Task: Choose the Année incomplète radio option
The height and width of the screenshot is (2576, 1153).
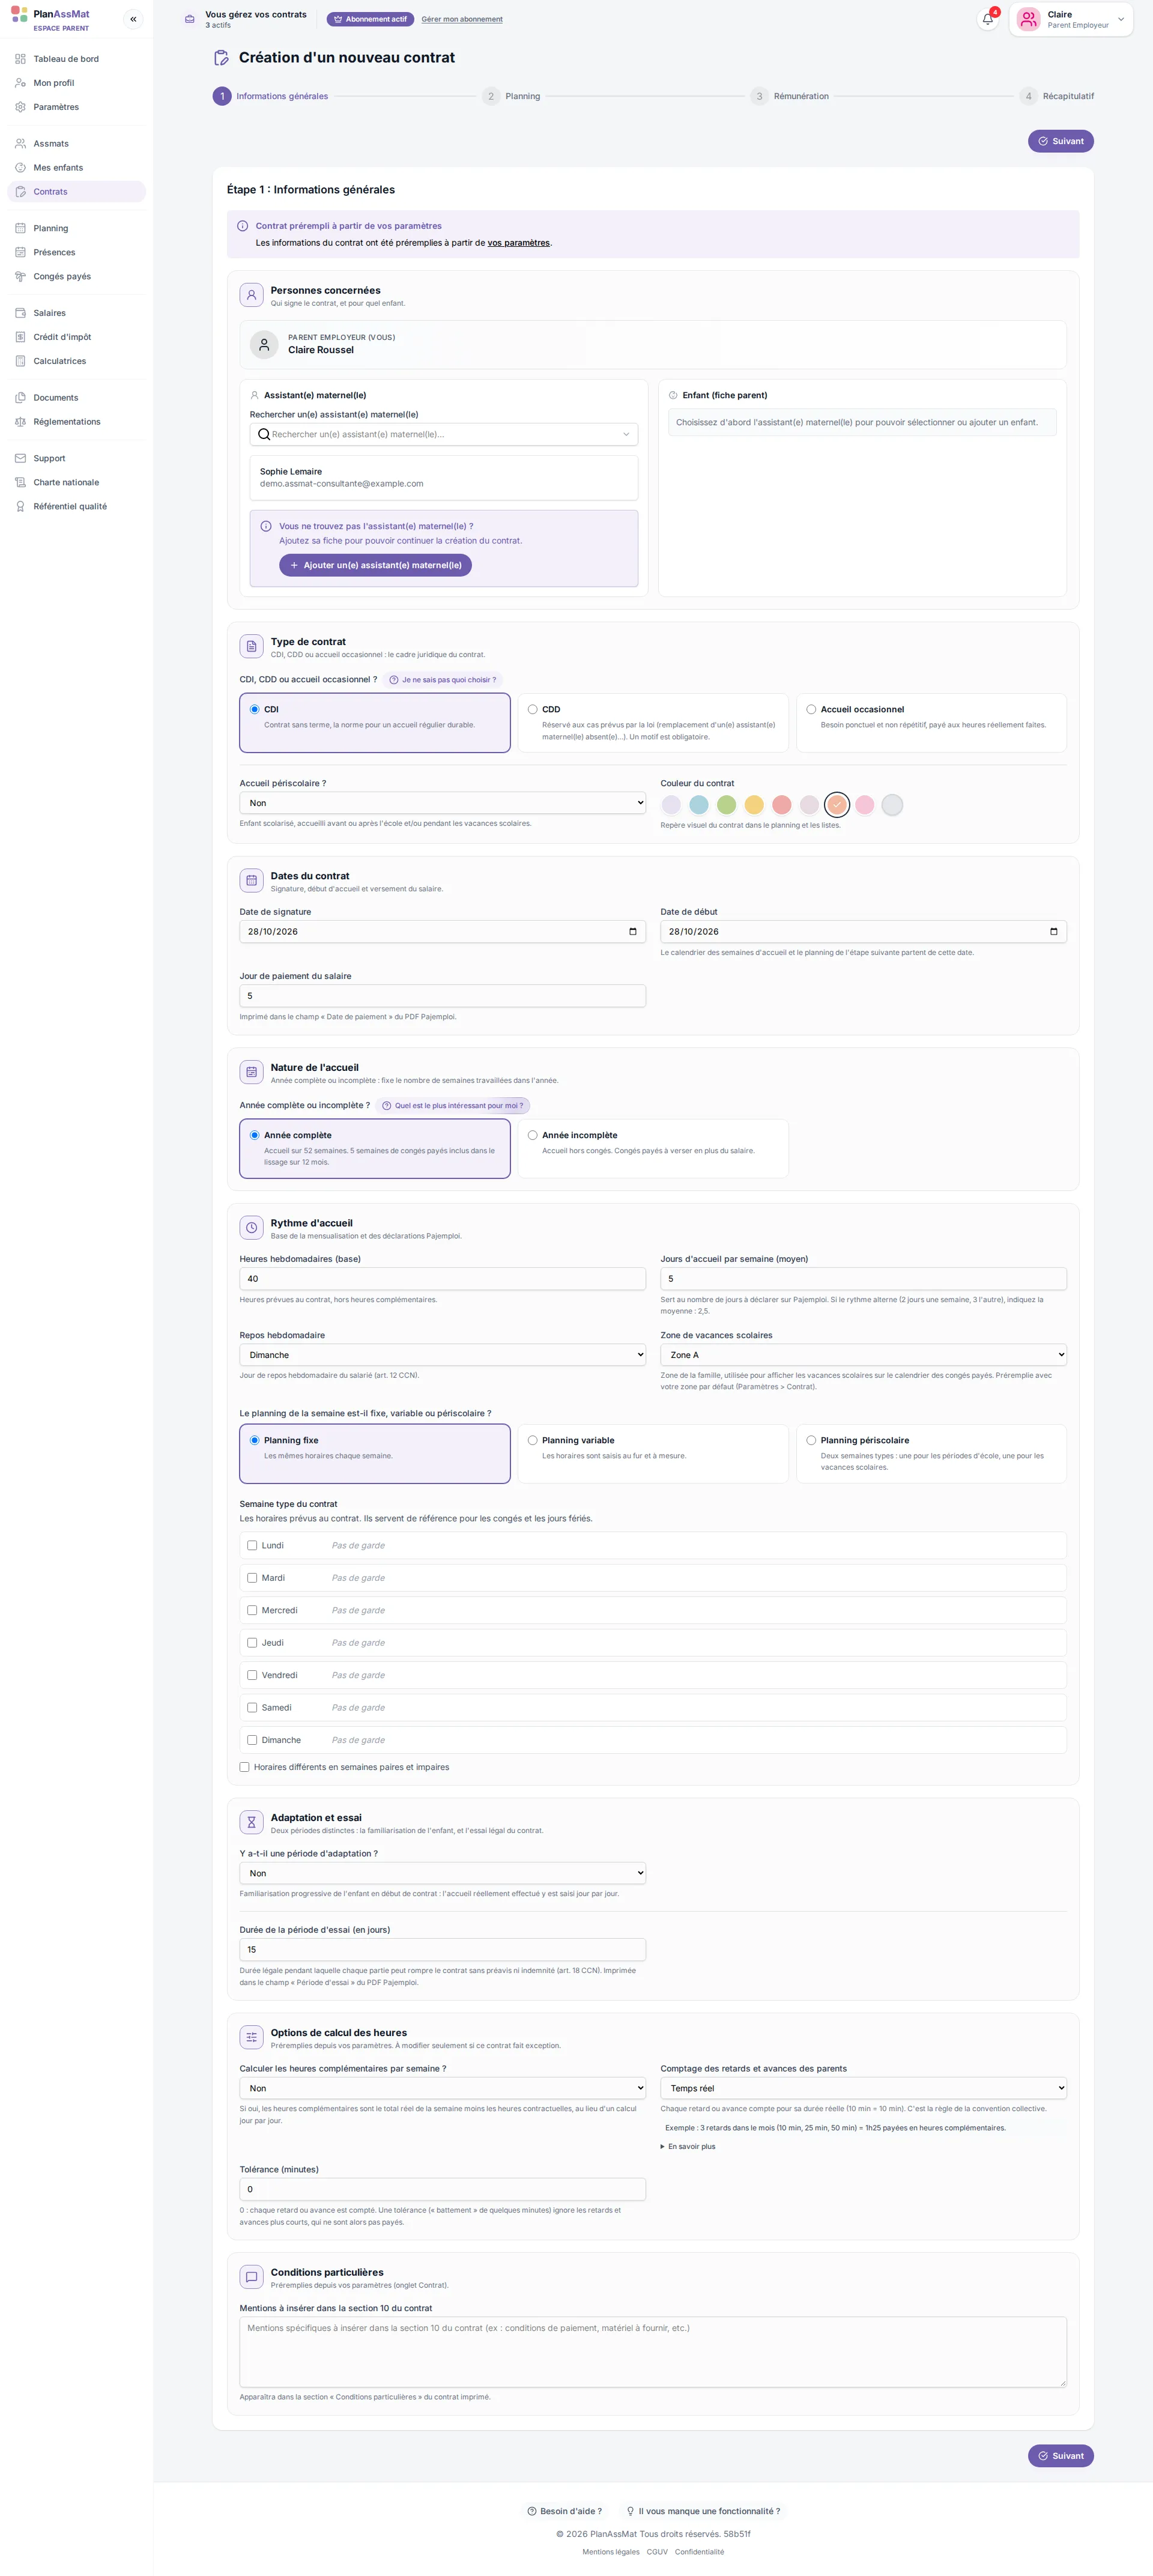Action: [x=533, y=1135]
